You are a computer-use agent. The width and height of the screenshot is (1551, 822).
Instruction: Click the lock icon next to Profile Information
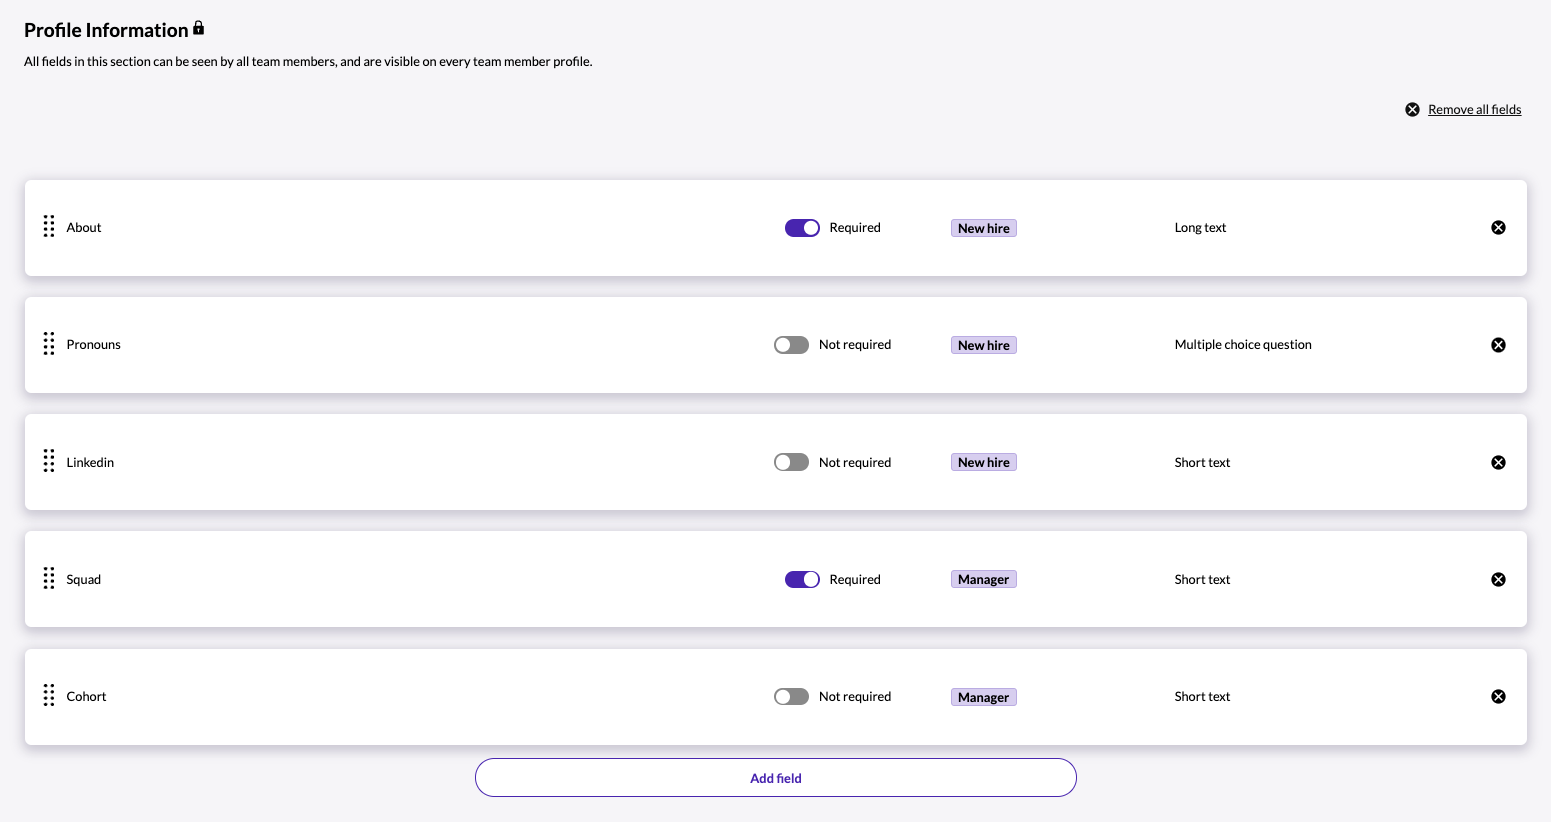click(x=198, y=28)
